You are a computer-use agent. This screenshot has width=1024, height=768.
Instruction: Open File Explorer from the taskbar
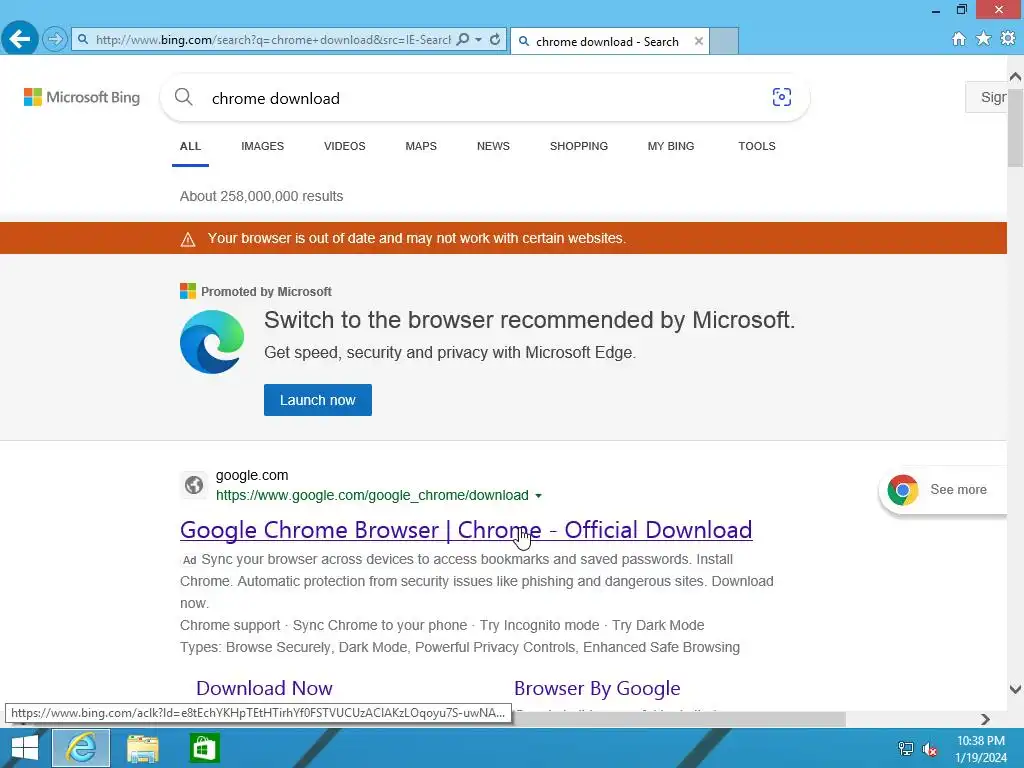[x=142, y=748]
